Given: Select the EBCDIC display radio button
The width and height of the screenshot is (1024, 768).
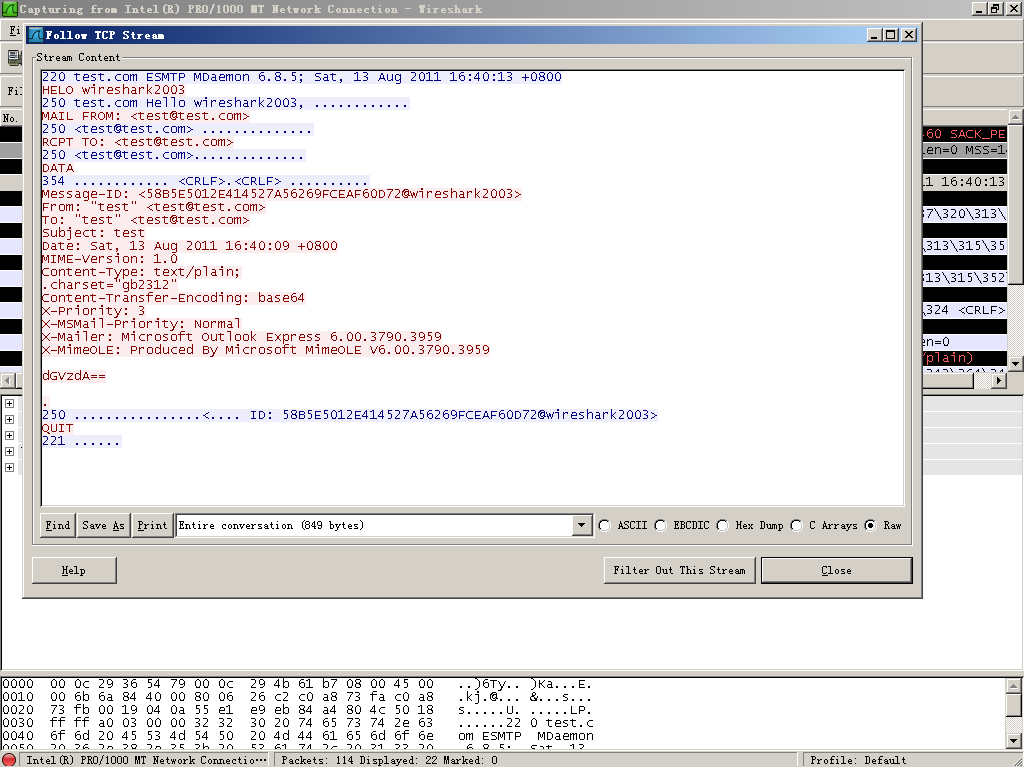Looking at the screenshot, I should (661, 526).
